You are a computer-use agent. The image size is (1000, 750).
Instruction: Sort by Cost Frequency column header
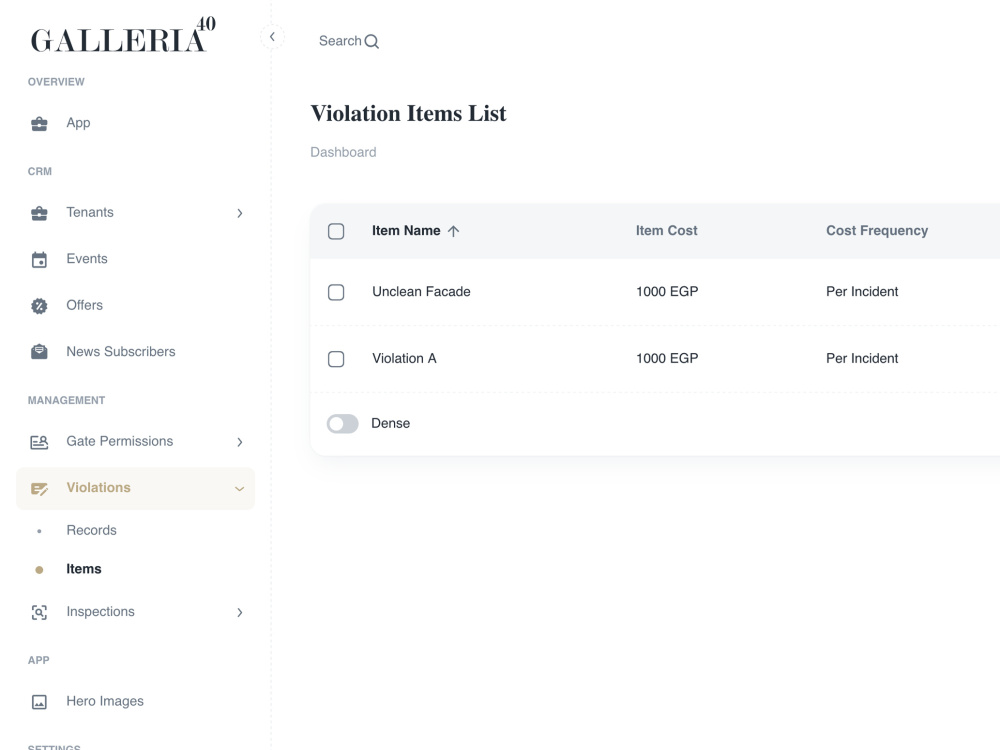pos(877,231)
